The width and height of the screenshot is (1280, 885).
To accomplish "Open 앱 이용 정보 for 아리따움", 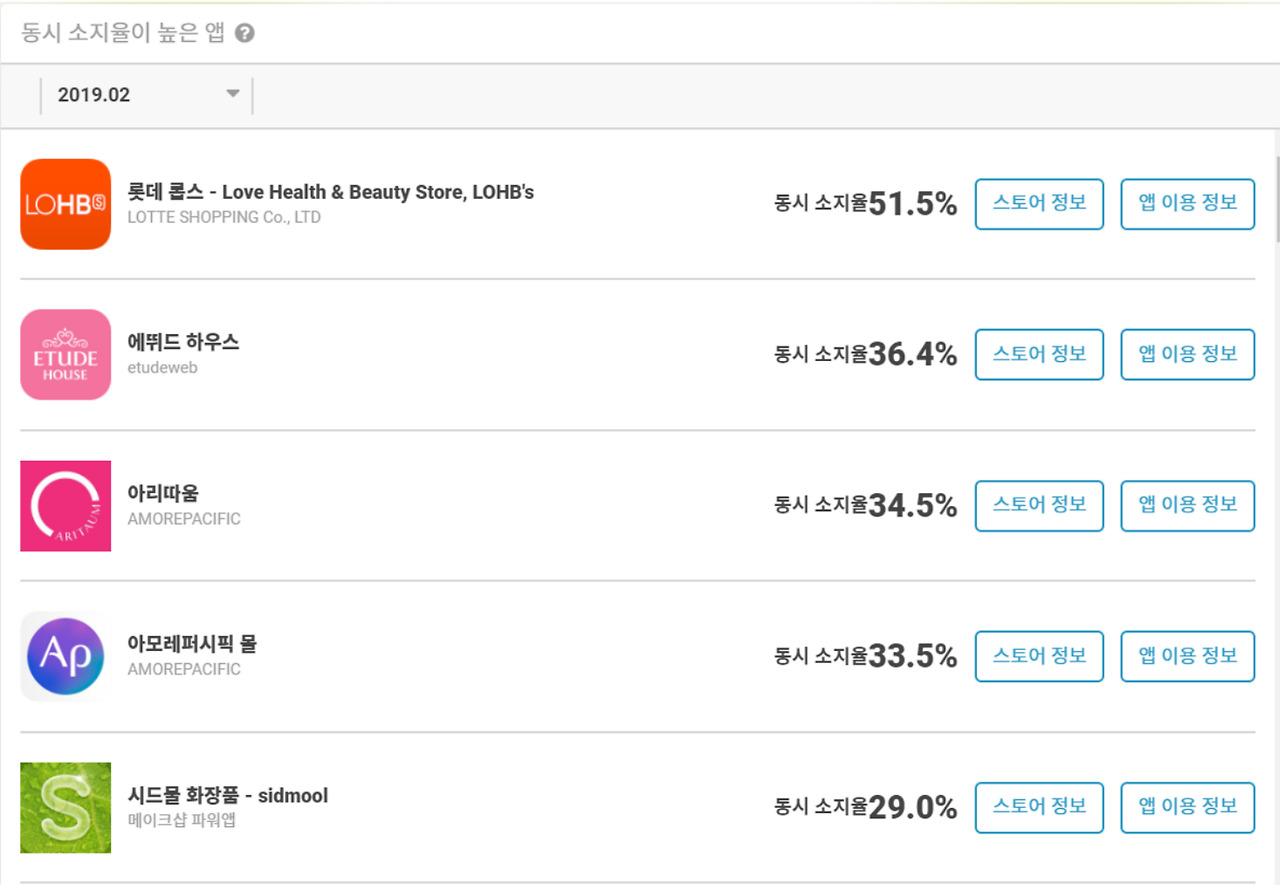I will pyautogui.click(x=1187, y=505).
